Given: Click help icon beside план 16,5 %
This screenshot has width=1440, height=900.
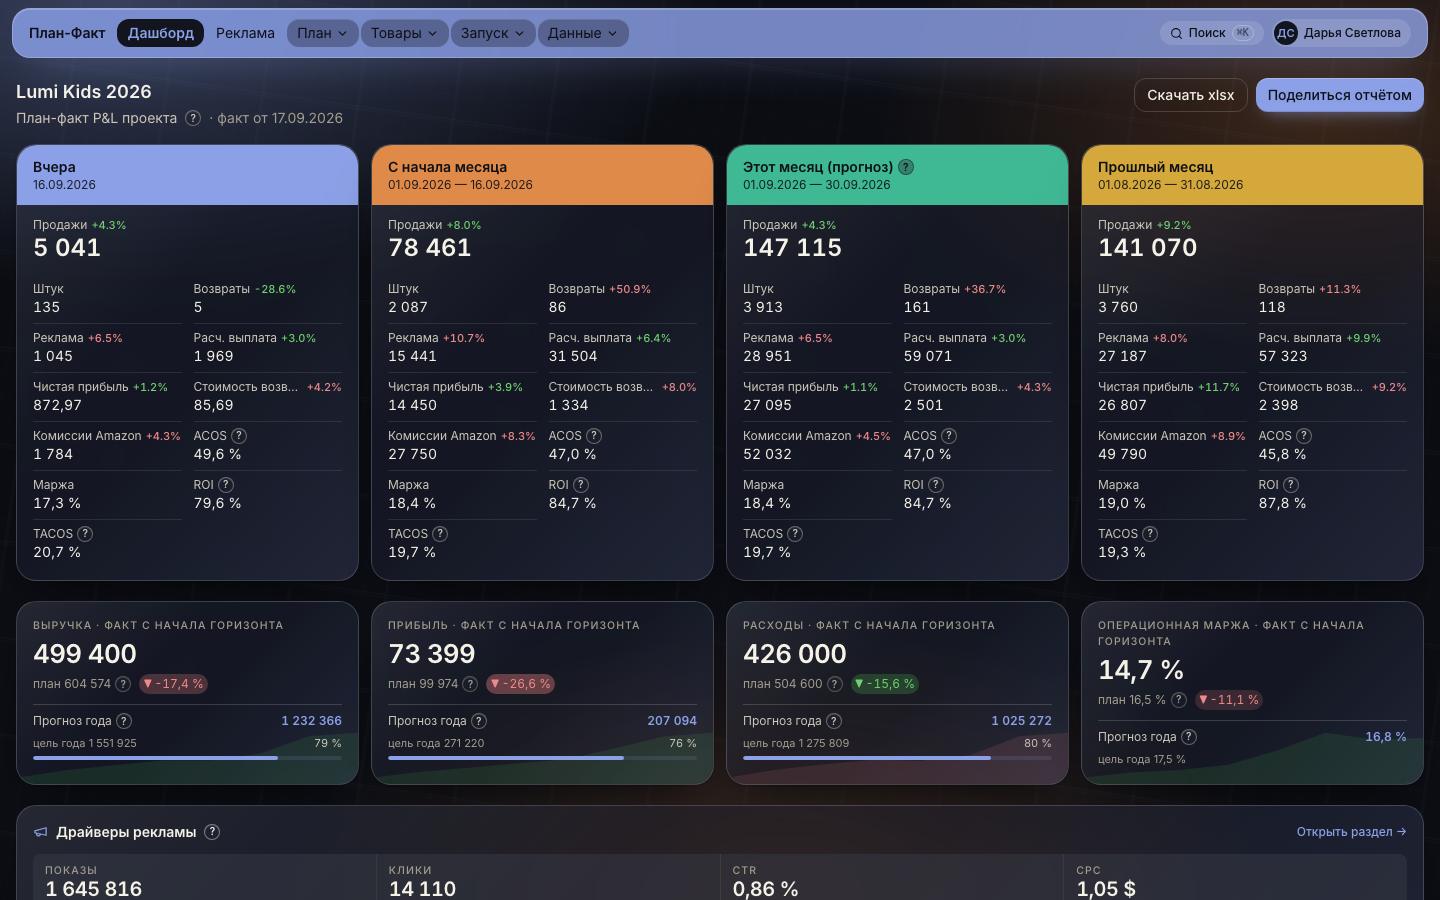Looking at the screenshot, I should click(x=1178, y=700).
